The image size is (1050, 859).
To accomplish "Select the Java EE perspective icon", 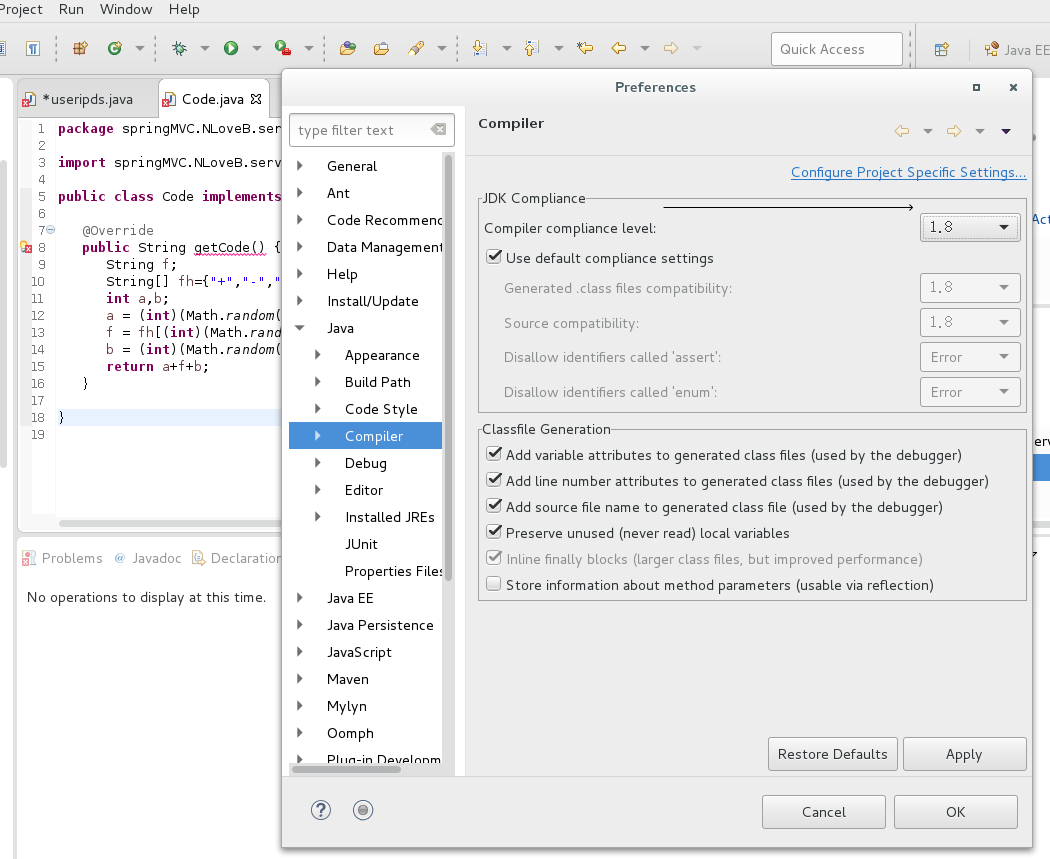I will point(992,49).
